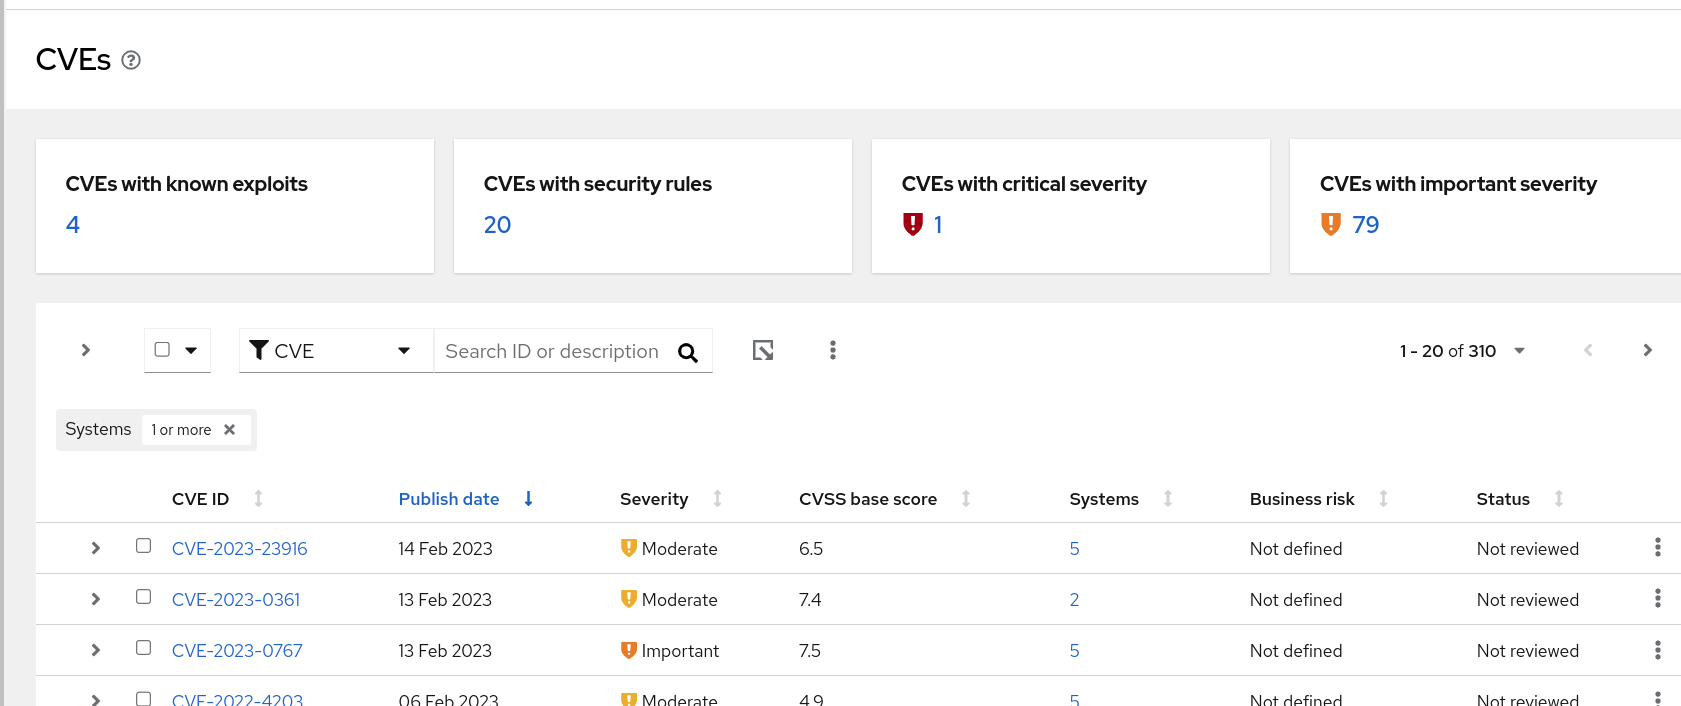Click the Publish date column header
This screenshot has width=1681, height=706.
pos(449,499)
